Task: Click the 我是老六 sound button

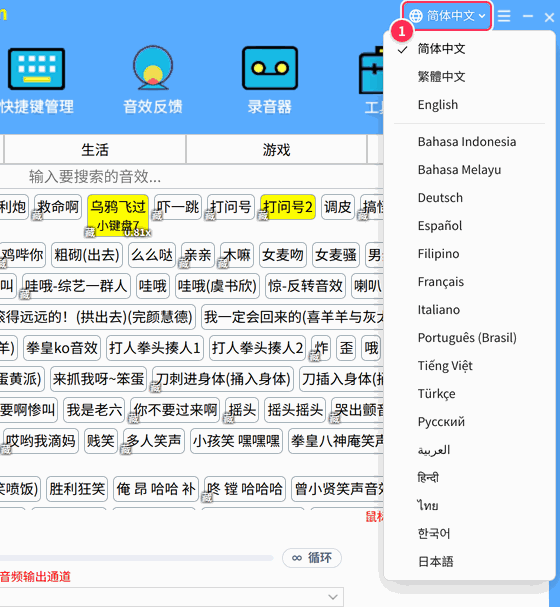Action: coord(94,410)
